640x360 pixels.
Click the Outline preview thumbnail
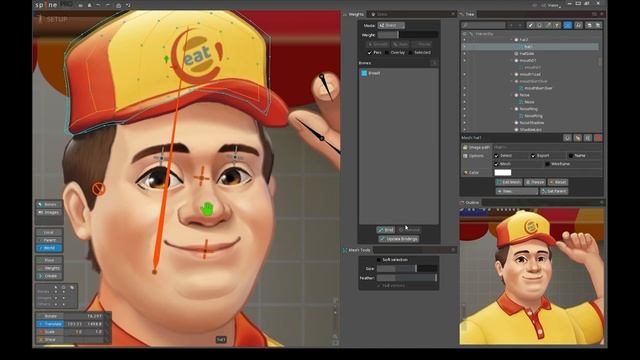(532, 276)
